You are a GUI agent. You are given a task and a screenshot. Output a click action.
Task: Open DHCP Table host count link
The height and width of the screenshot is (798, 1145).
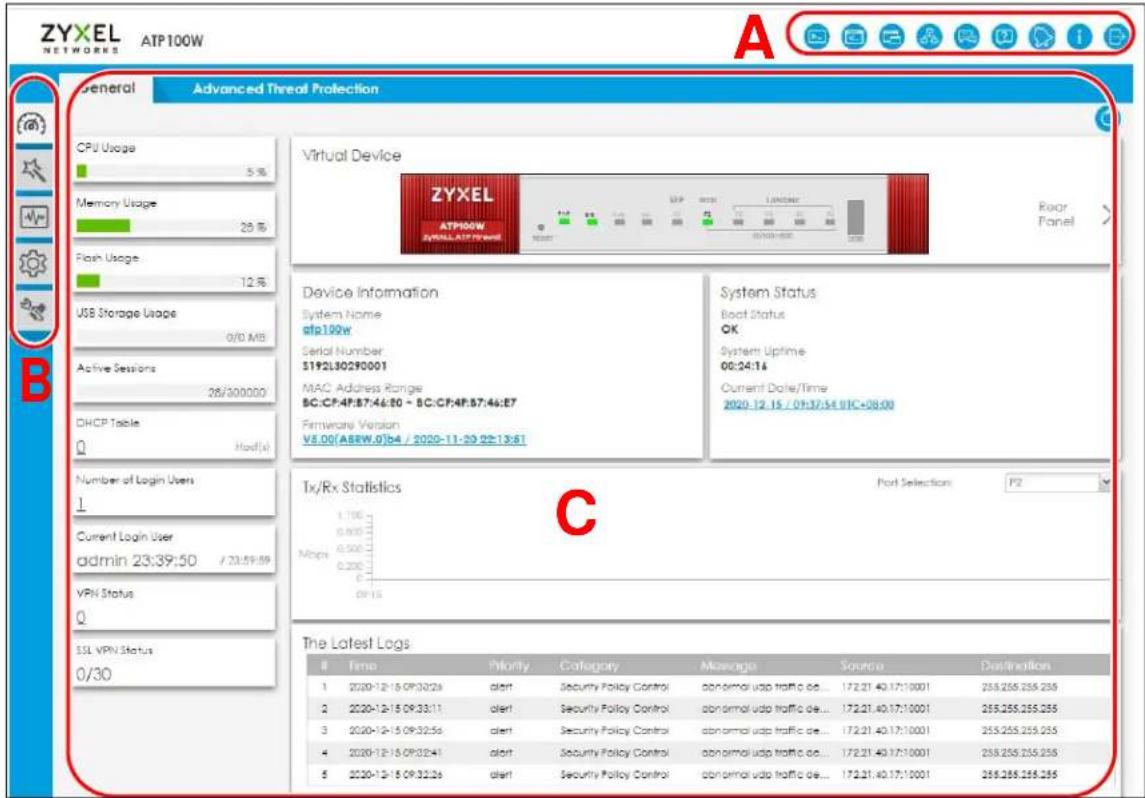coord(81,448)
